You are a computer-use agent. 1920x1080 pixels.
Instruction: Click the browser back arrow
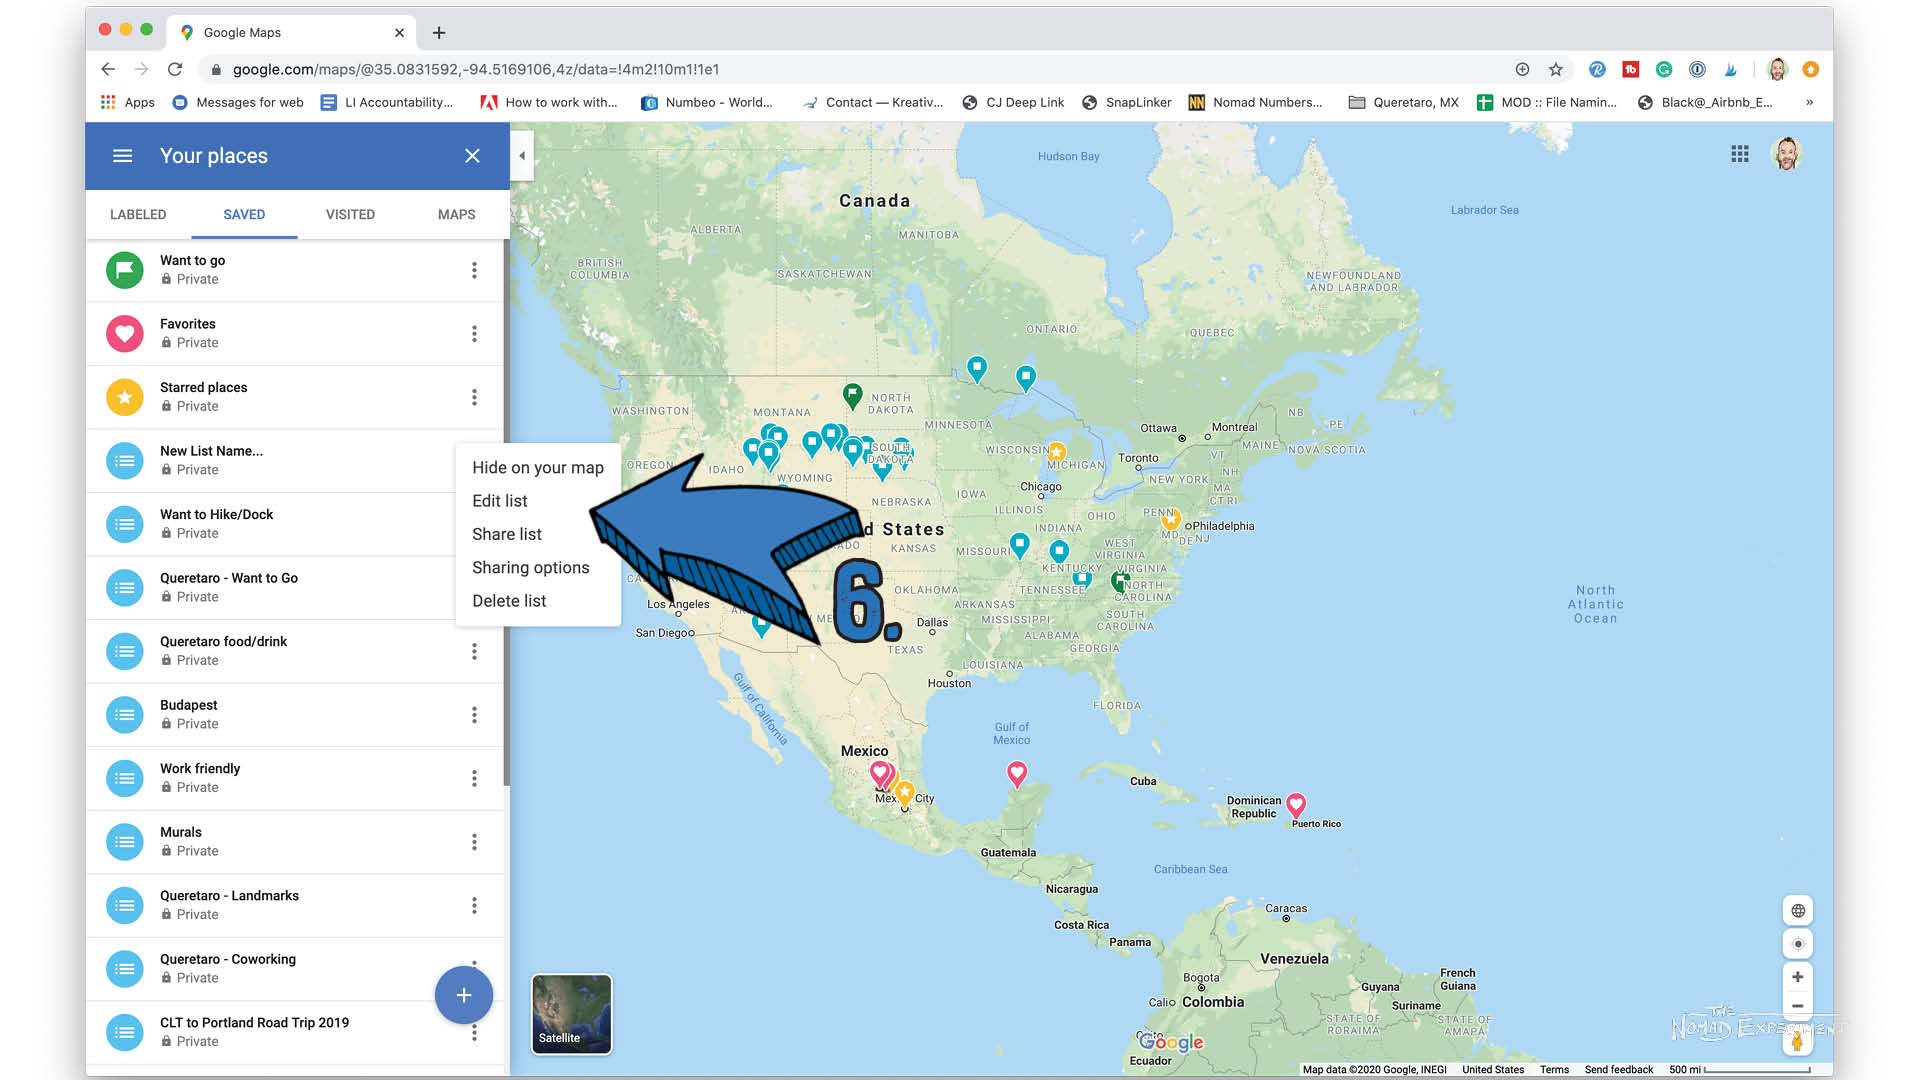(x=108, y=69)
